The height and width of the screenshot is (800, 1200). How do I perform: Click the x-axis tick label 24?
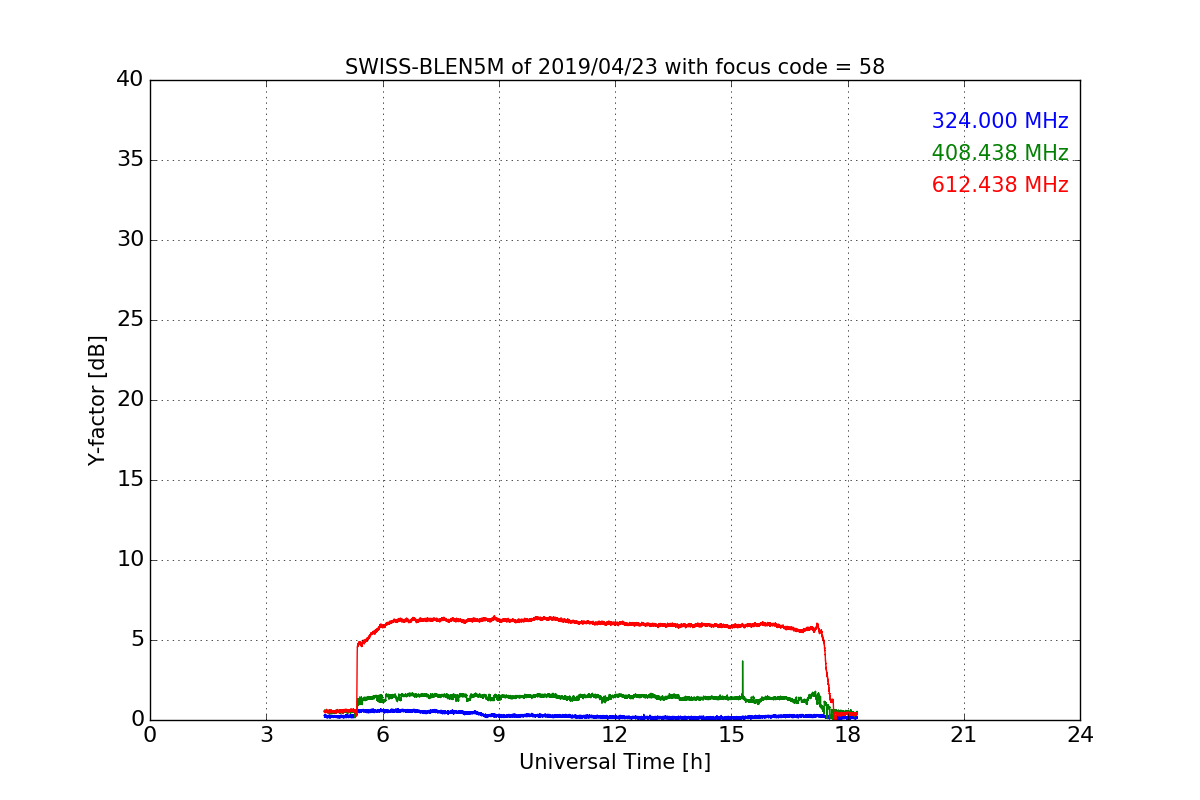pyautogui.click(x=1080, y=735)
